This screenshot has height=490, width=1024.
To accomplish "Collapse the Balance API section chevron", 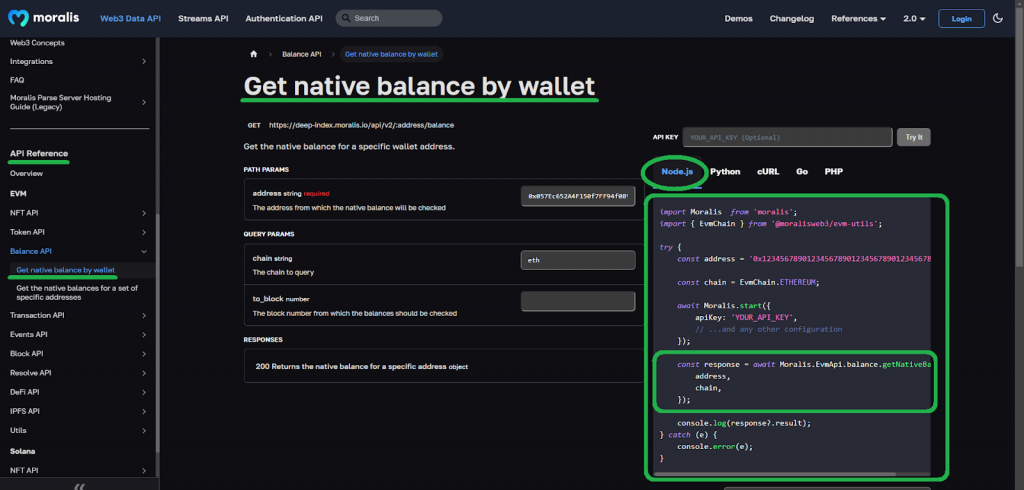I will pos(144,252).
